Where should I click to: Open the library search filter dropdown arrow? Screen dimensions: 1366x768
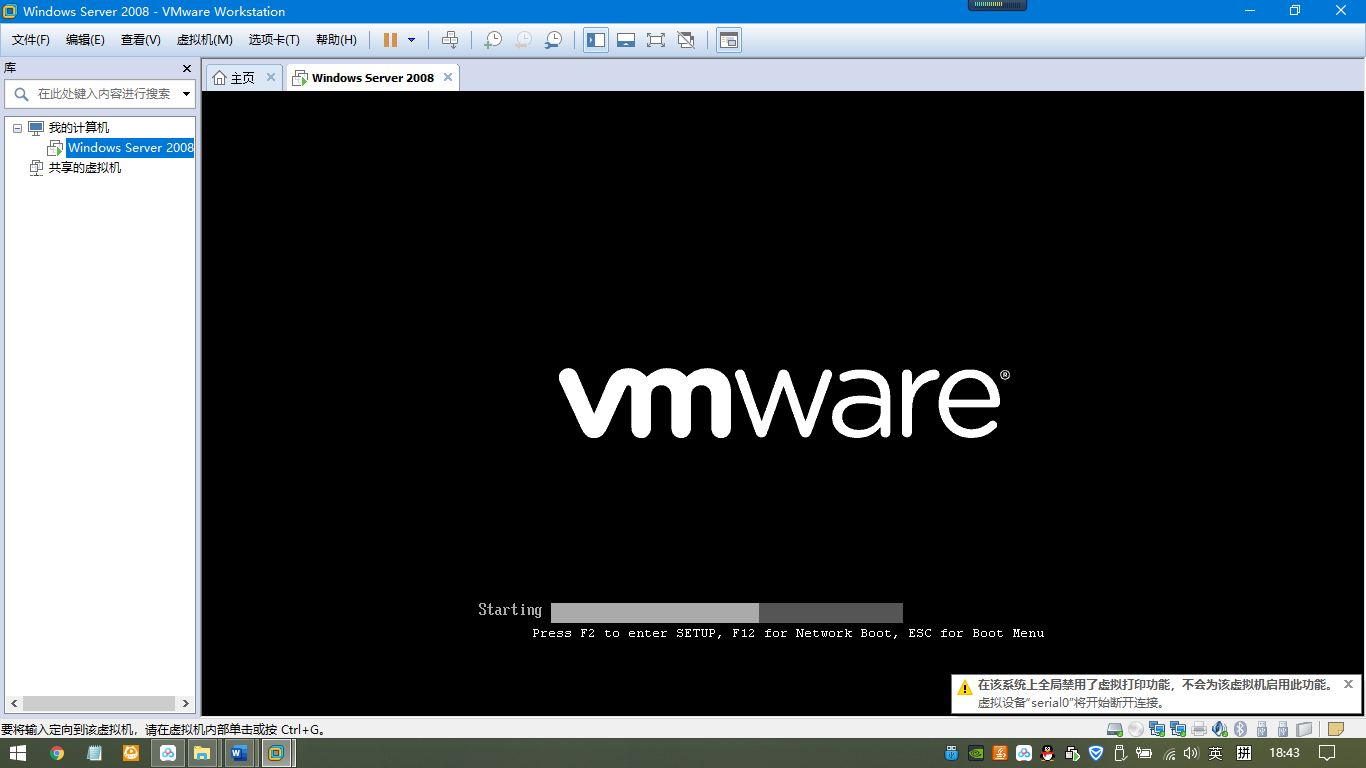(187, 94)
